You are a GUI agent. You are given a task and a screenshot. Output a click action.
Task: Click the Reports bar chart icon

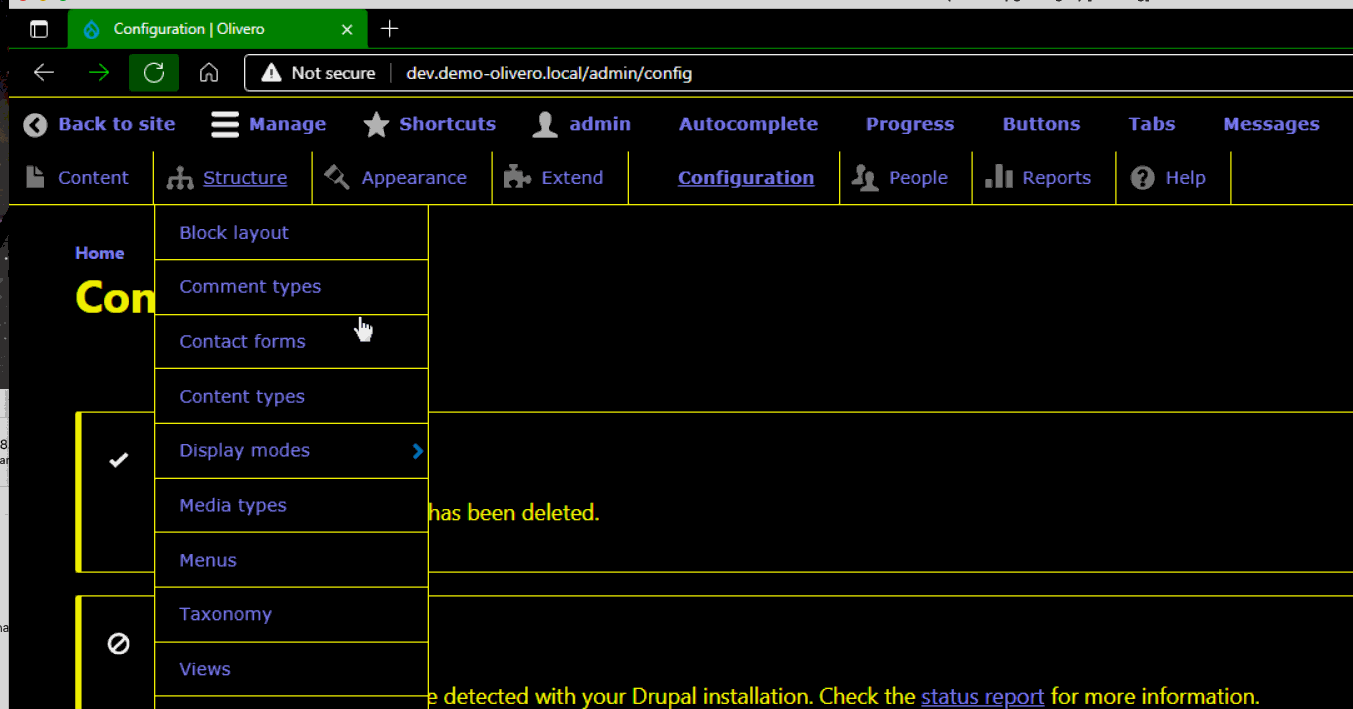(999, 178)
